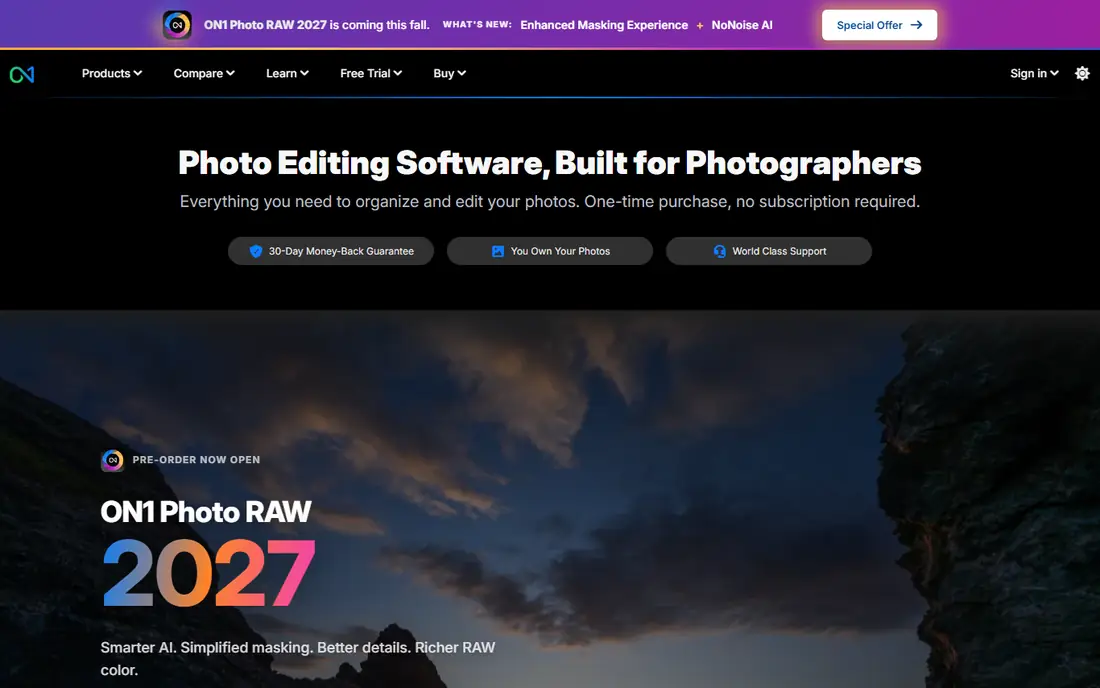The width and height of the screenshot is (1100, 688).
Task: Click NoNoise AI in the banner
Action: tap(742, 25)
